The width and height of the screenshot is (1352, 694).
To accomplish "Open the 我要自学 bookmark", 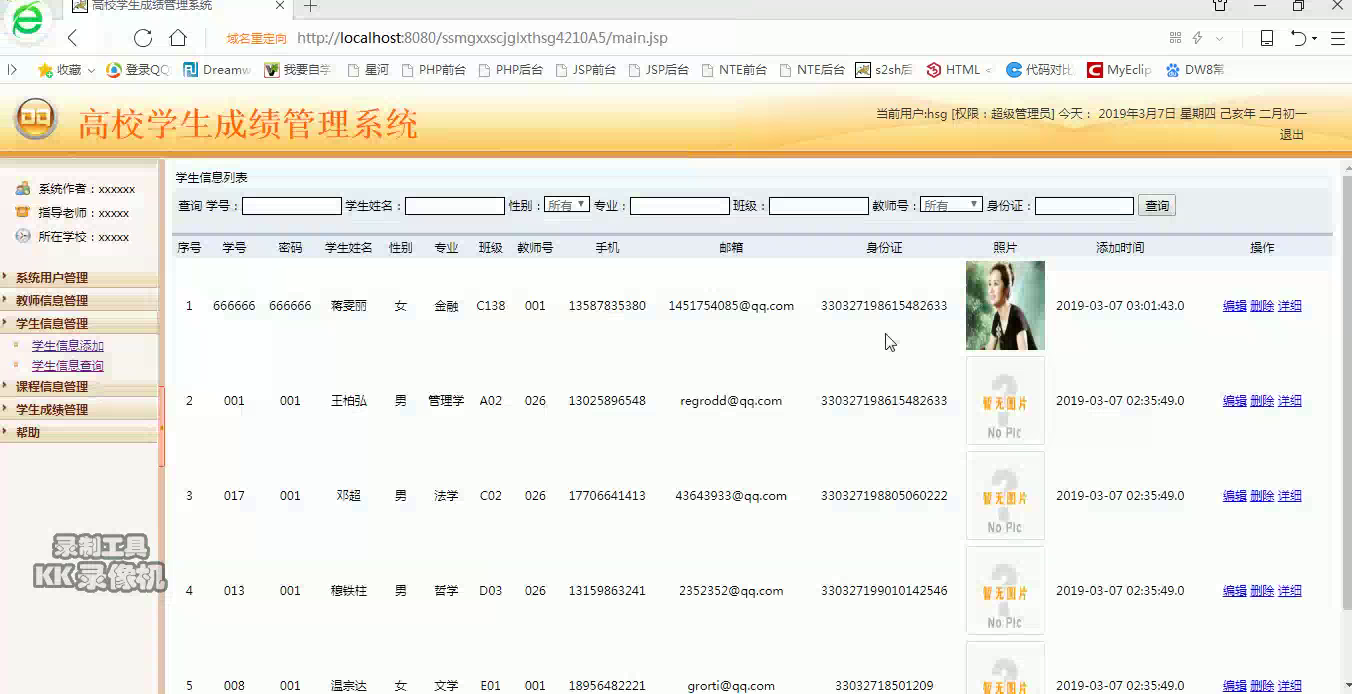I will pyautogui.click(x=297, y=70).
